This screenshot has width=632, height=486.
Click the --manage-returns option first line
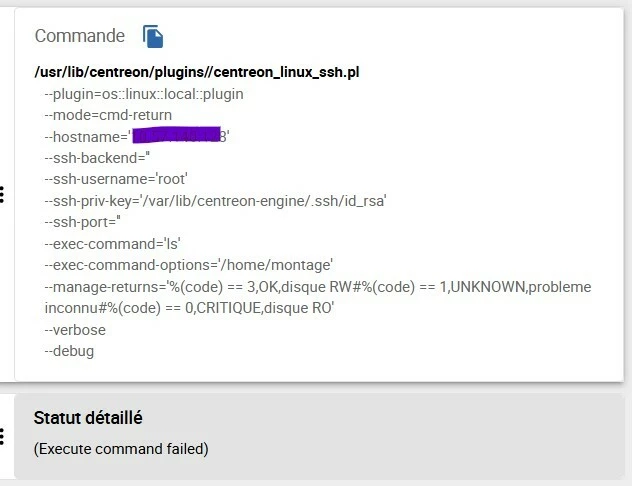pos(318,287)
